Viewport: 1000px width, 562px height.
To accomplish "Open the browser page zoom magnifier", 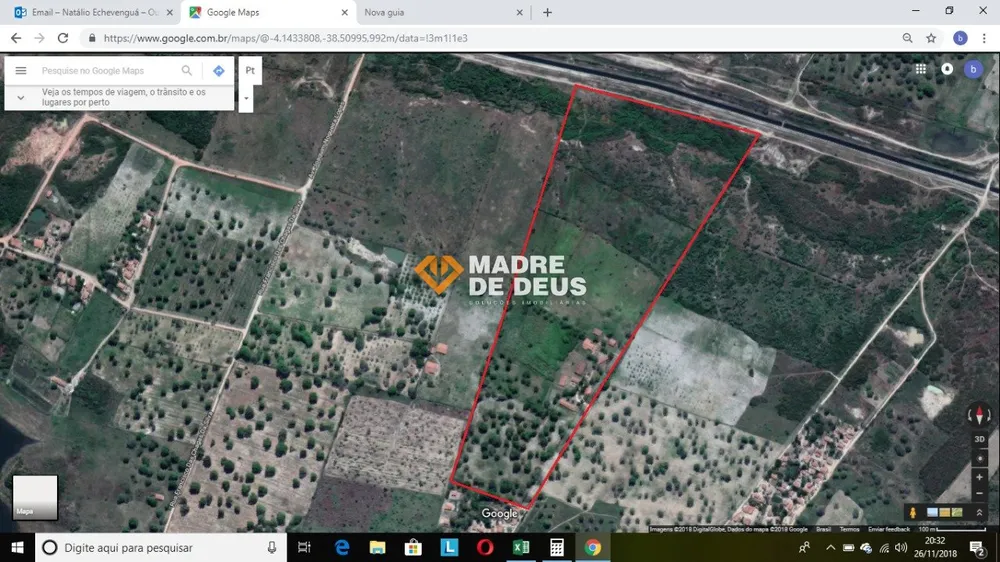I will [907, 38].
